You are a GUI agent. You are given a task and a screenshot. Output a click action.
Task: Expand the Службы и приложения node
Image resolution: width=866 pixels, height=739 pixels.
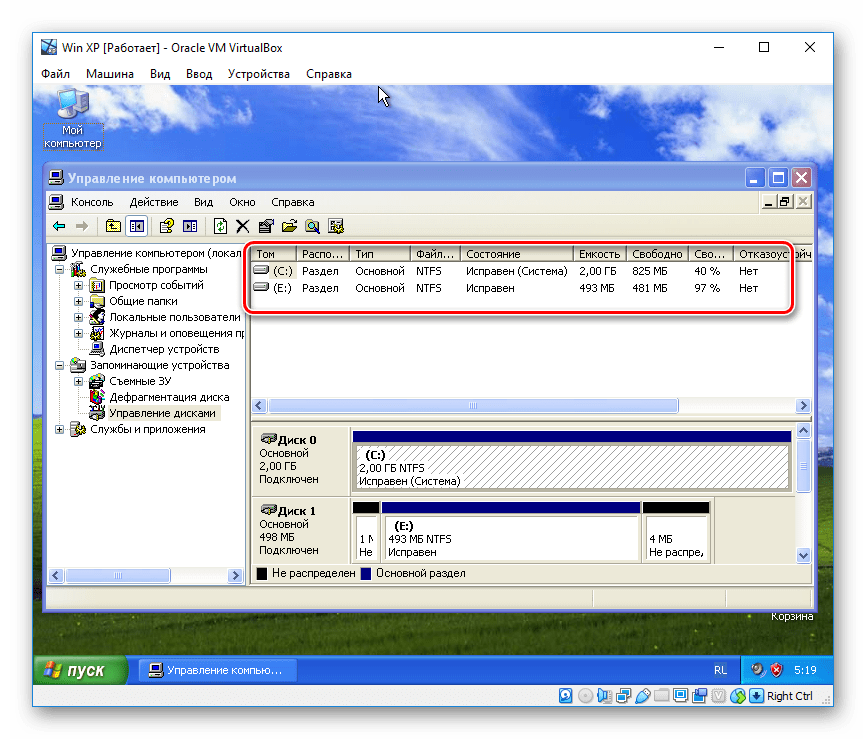click(x=59, y=430)
